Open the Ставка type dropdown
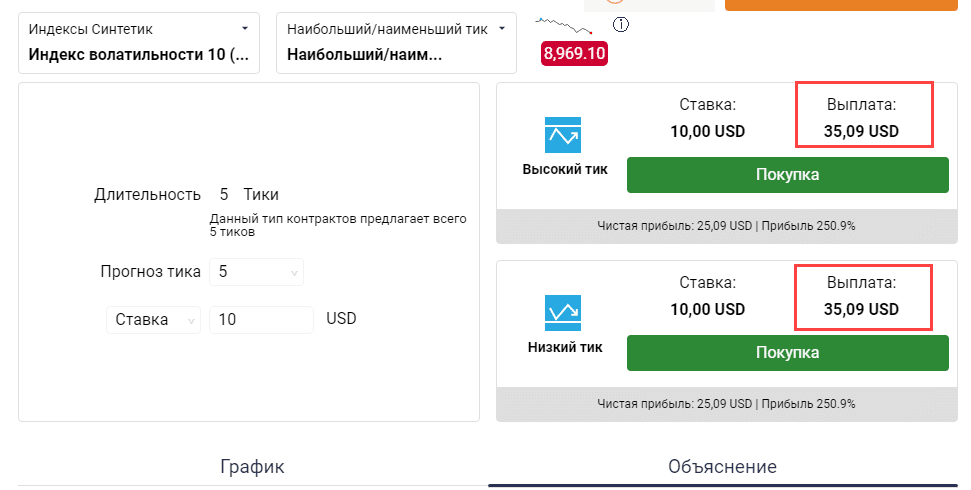971x490 pixels. coord(154,320)
